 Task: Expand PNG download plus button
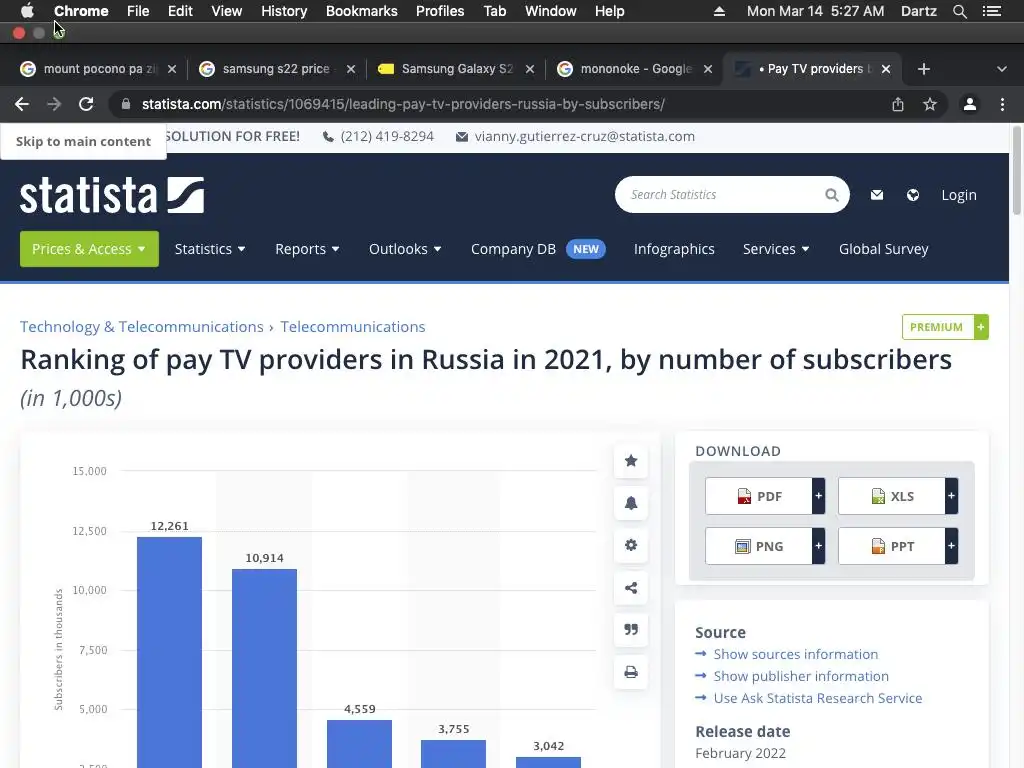click(x=818, y=546)
